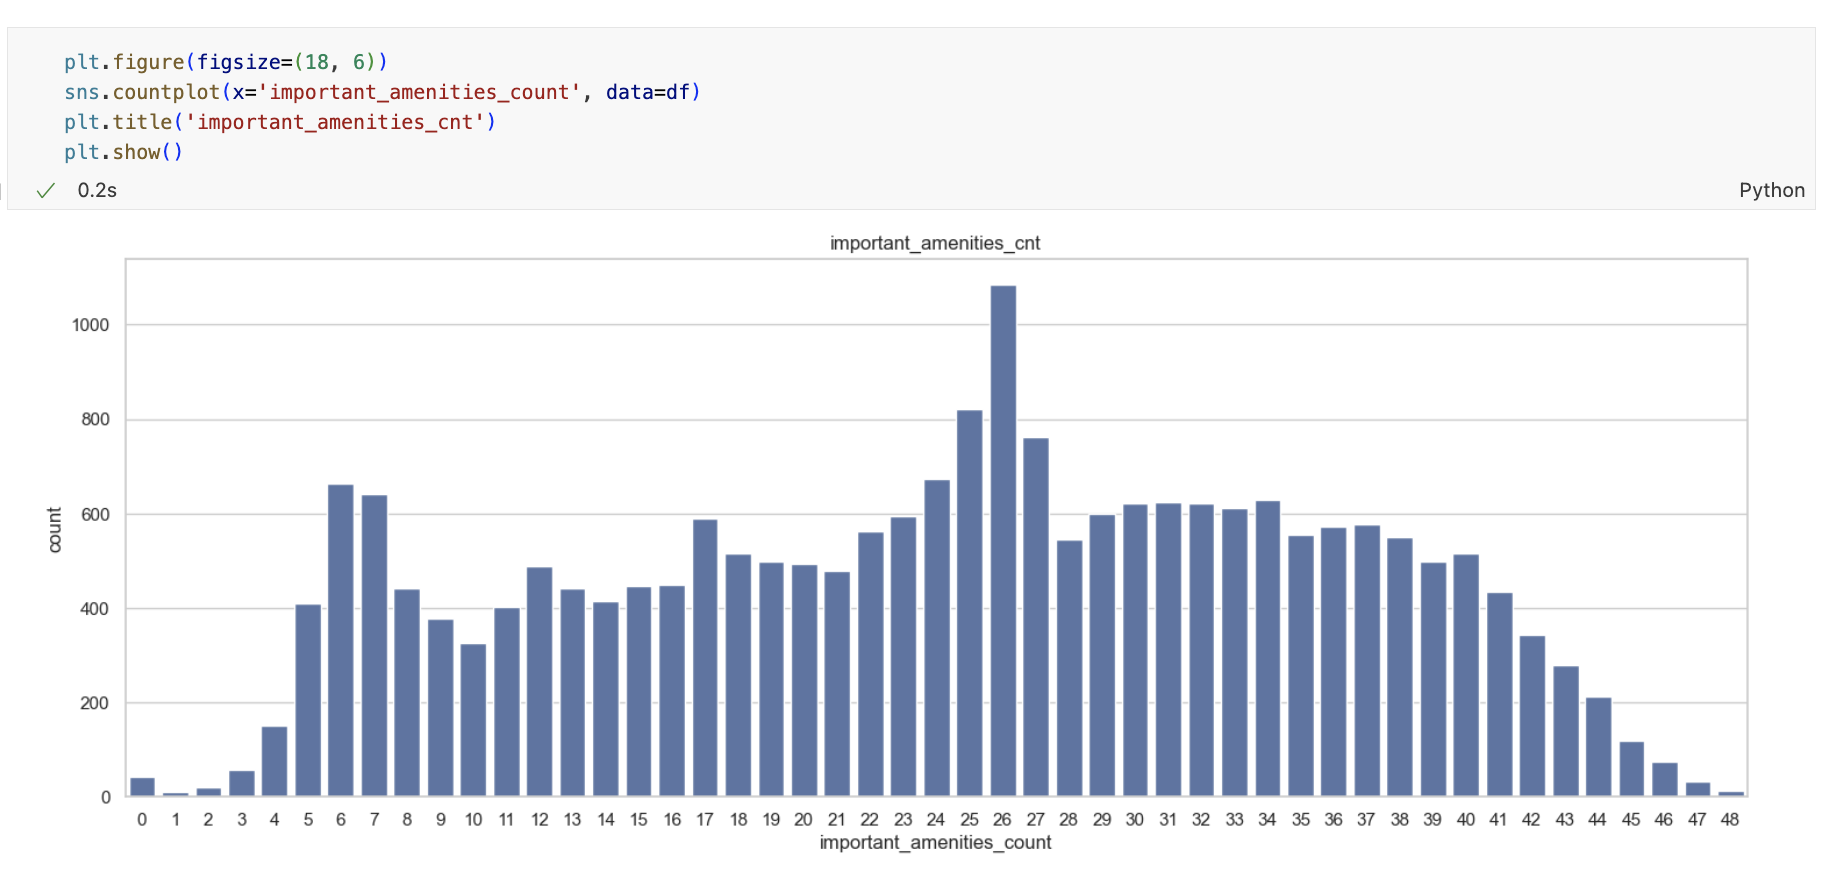Image resolution: width=1822 pixels, height=884 pixels.
Task: Click the x-axis tick label '10'
Action: pyautogui.click(x=473, y=819)
